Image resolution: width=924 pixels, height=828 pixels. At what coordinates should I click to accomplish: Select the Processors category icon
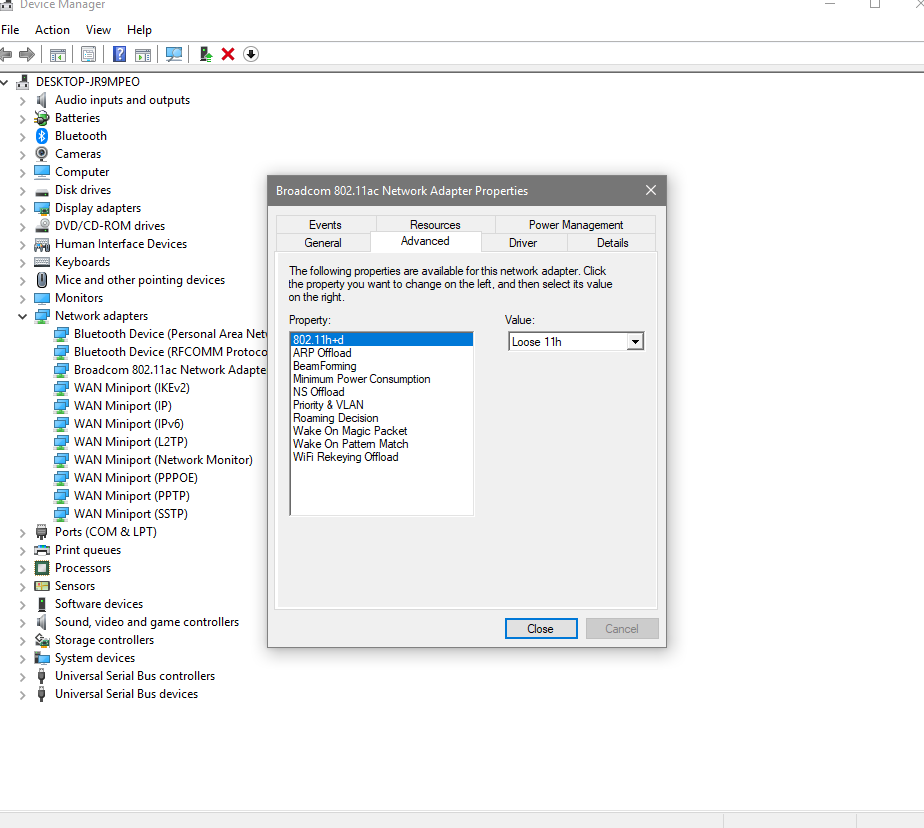[42, 568]
